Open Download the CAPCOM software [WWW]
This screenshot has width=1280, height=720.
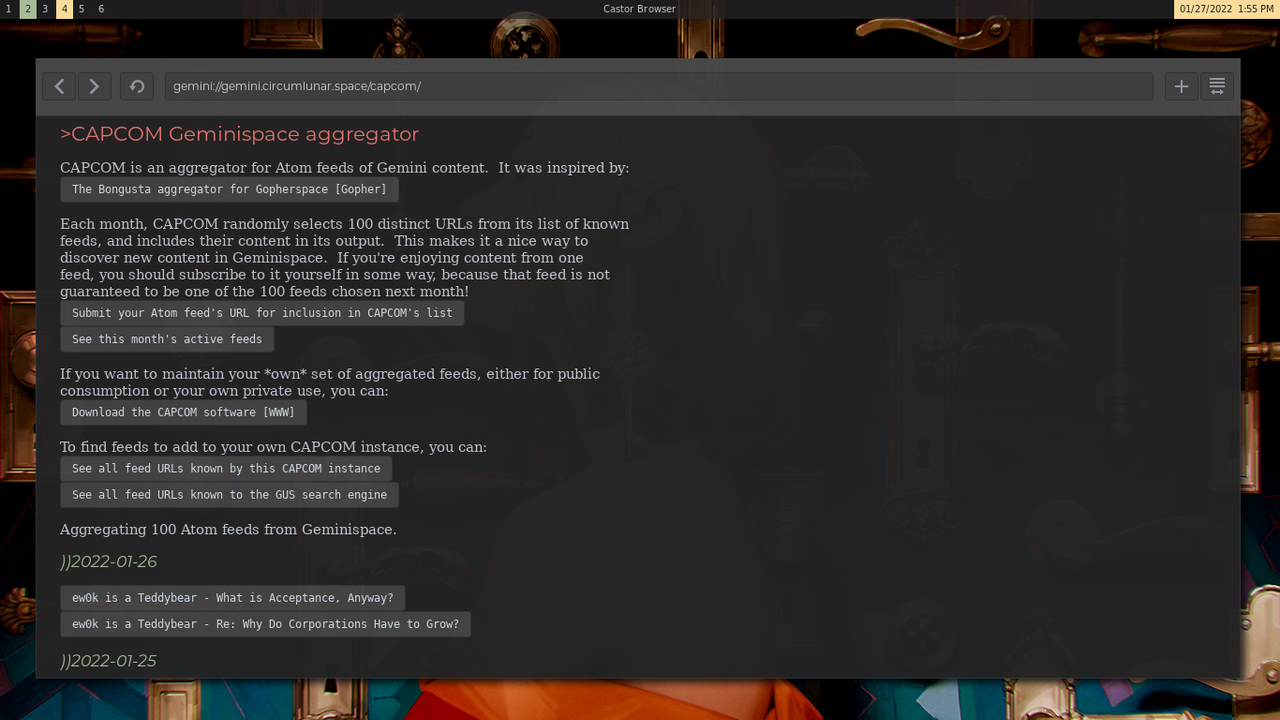point(183,412)
